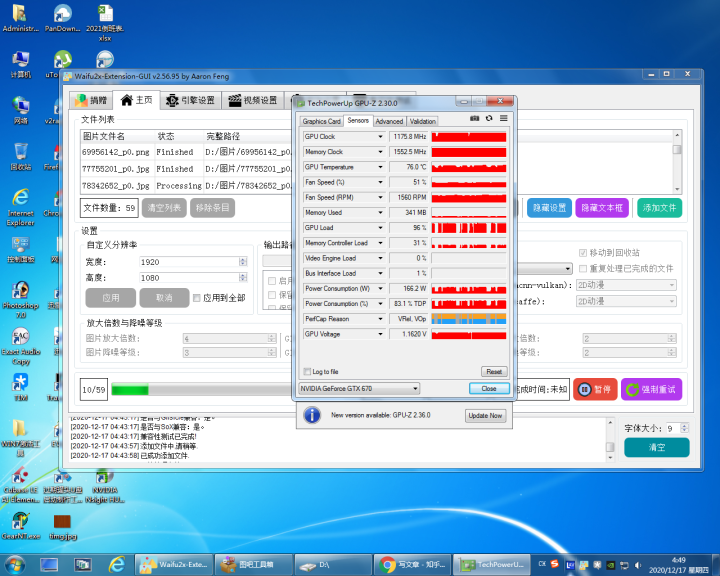Click the Waifu2x green progress bar
The width and height of the screenshot is (720, 576).
tap(129, 390)
